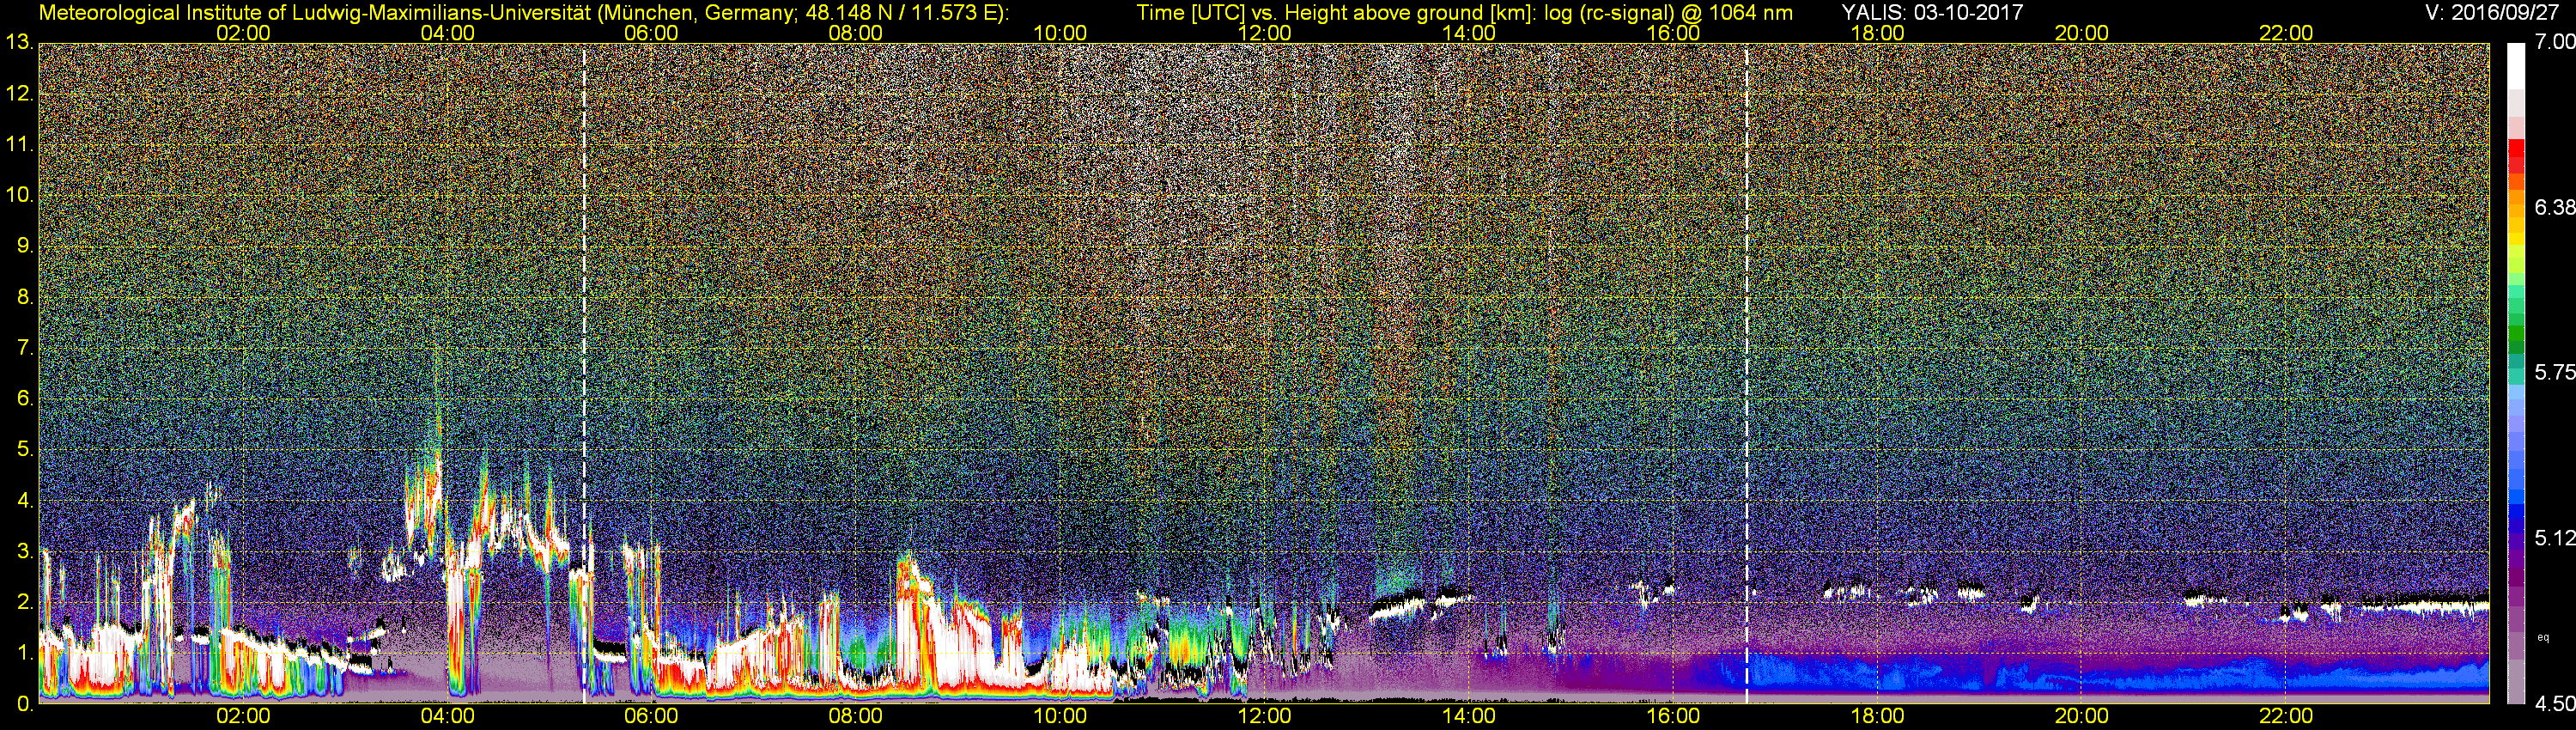
Task: Click the 22:00 label on the top time axis
Action: tap(2286, 33)
